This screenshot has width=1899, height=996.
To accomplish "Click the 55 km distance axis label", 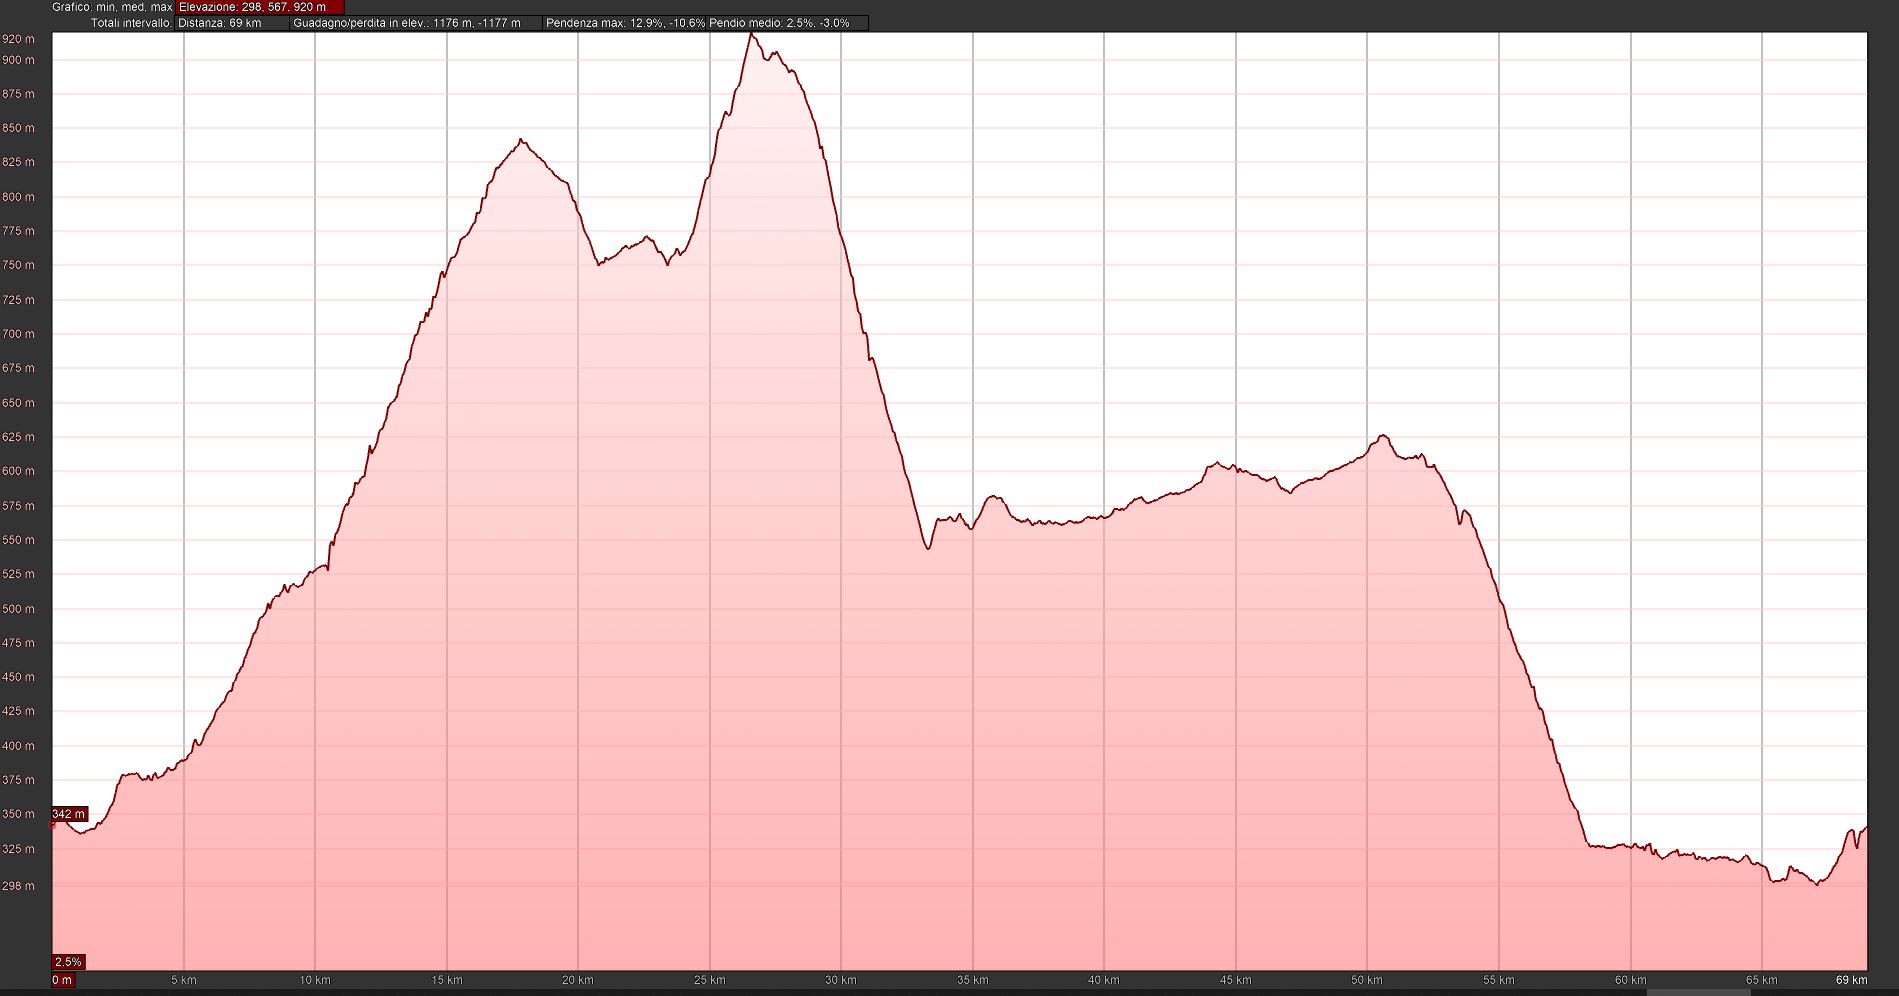I will [1498, 980].
